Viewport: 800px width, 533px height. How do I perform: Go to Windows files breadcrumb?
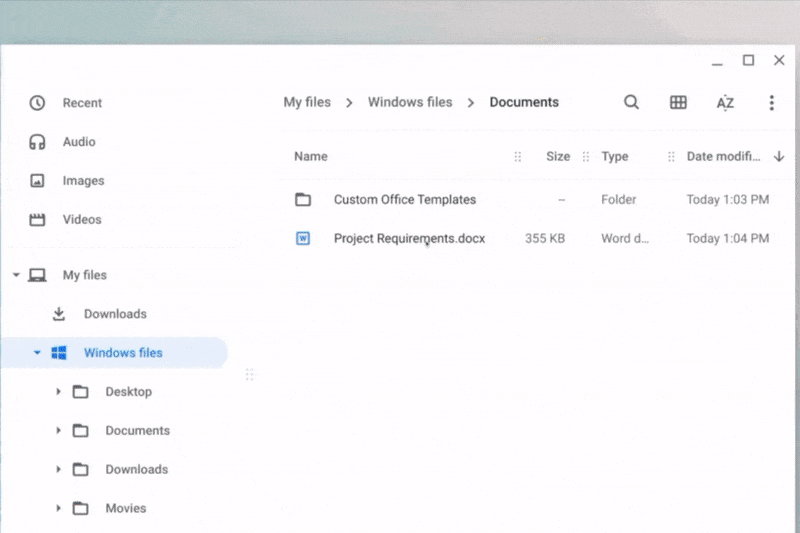[x=409, y=102]
